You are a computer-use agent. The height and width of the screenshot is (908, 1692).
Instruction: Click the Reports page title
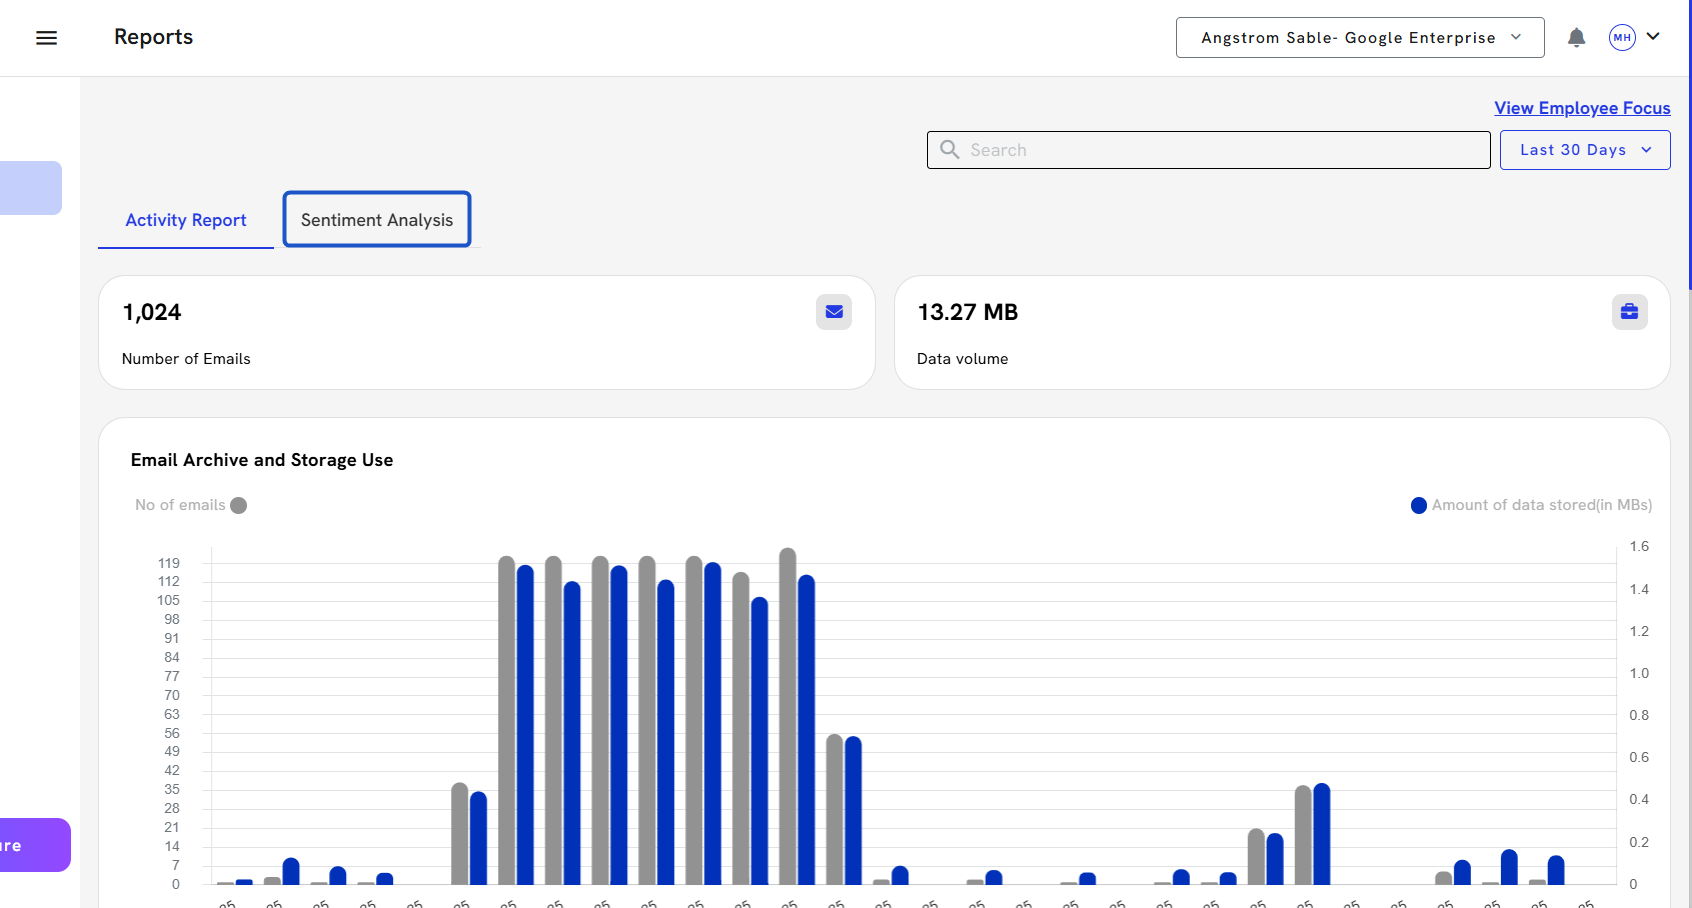coord(153,37)
